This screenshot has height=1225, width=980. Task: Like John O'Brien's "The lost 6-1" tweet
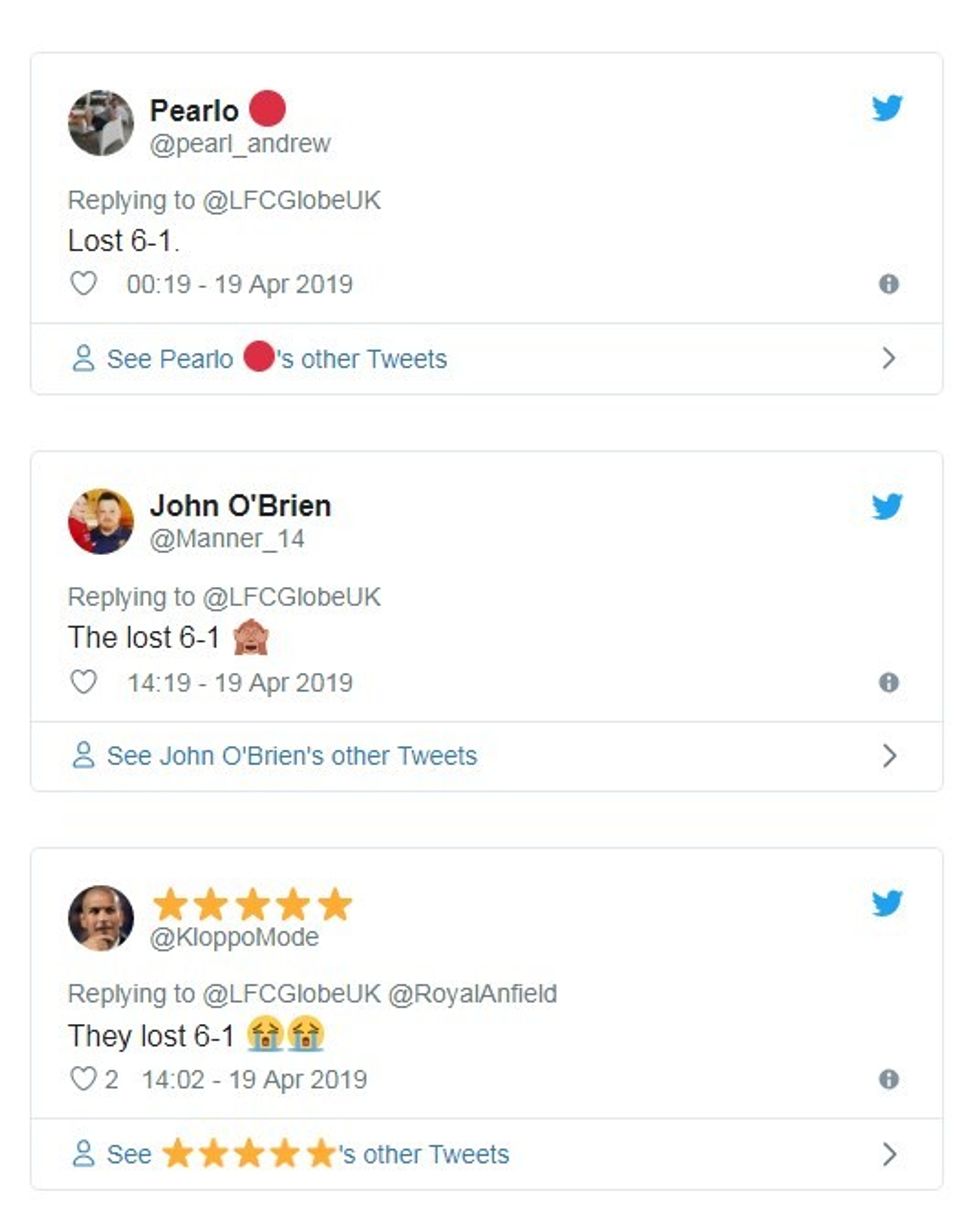click(83, 682)
